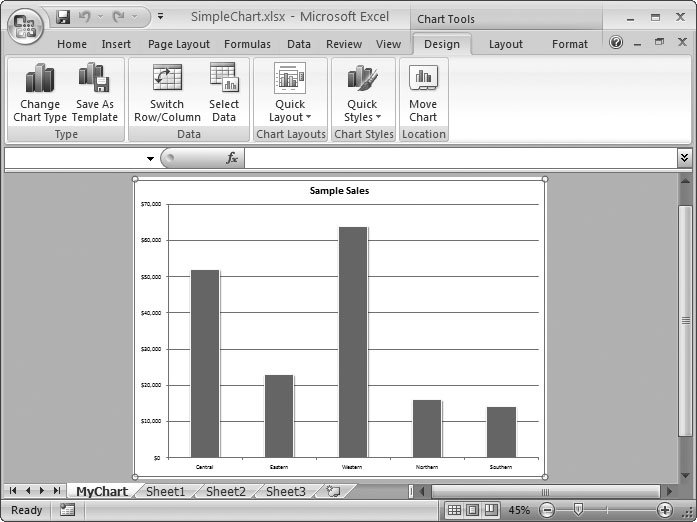Restore the workbook window inside the ribbon
Viewport: 697px width, 522px height.
click(659, 42)
